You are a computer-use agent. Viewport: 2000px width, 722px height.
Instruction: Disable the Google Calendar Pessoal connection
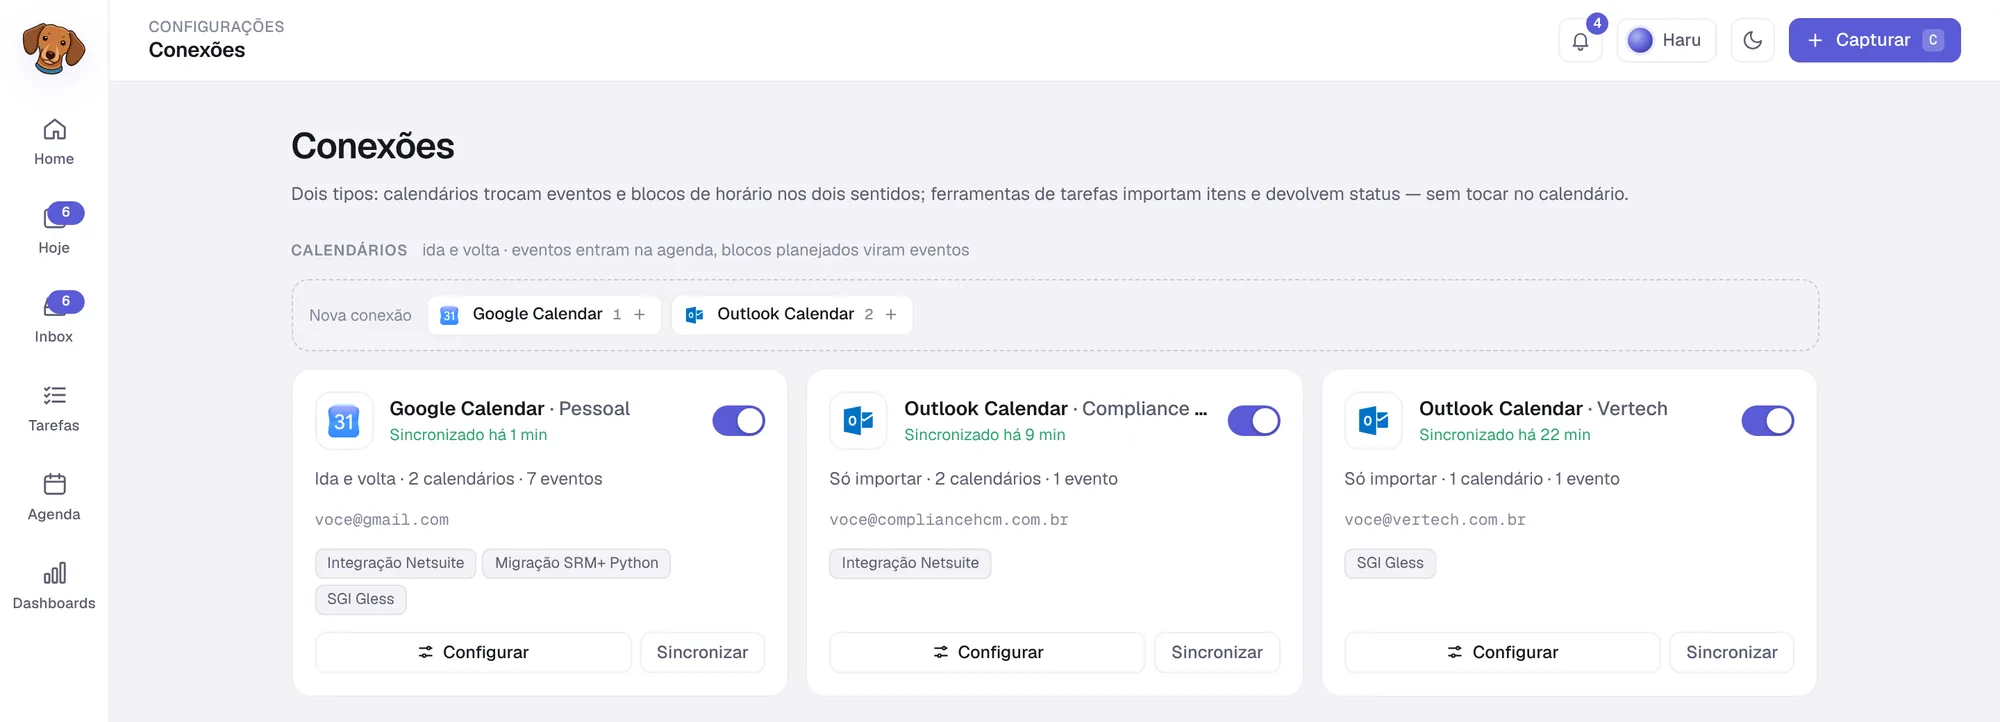click(739, 421)
